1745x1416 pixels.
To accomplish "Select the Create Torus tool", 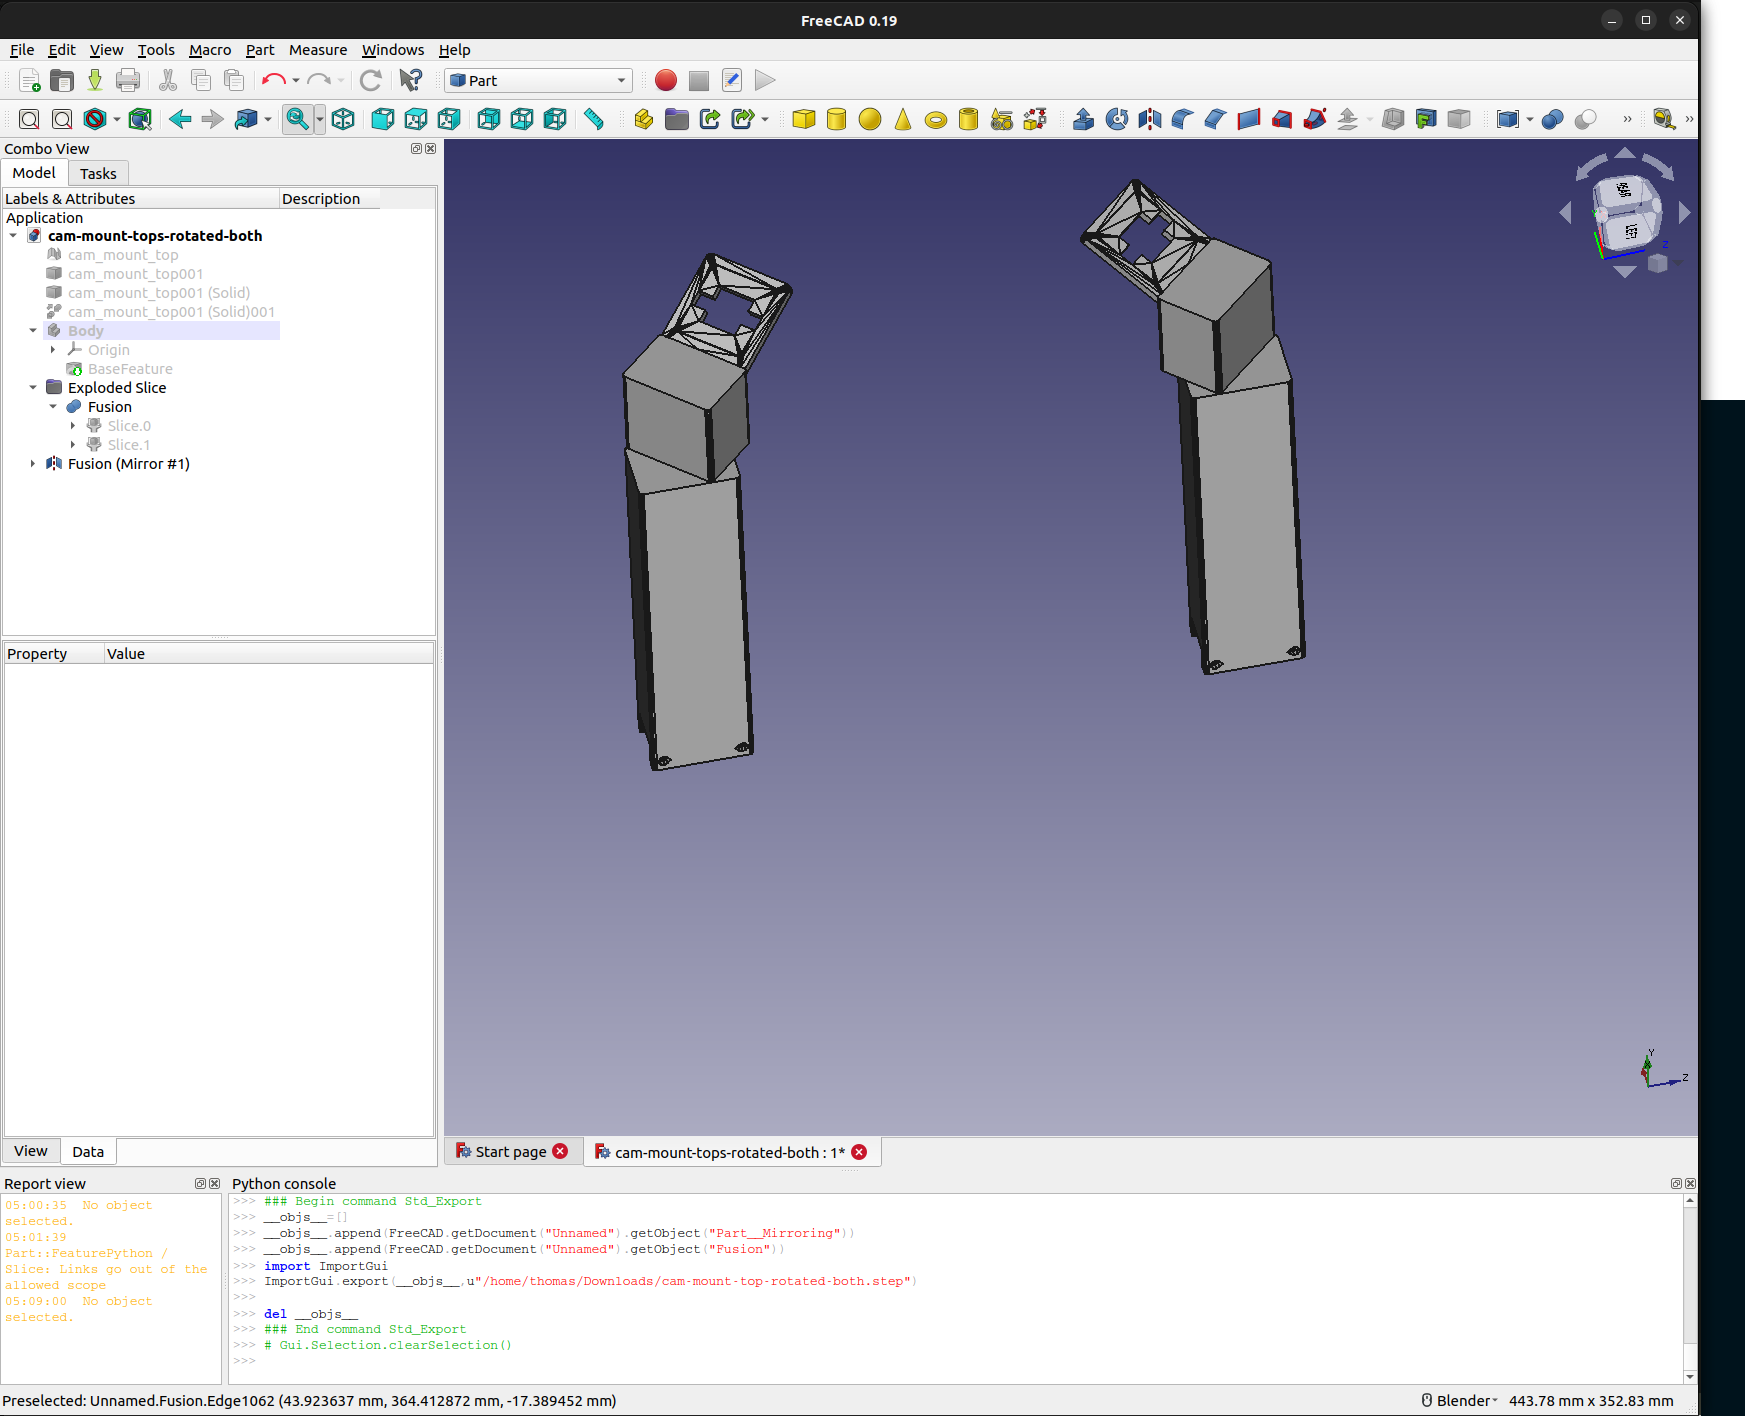I will pos(935,120).
